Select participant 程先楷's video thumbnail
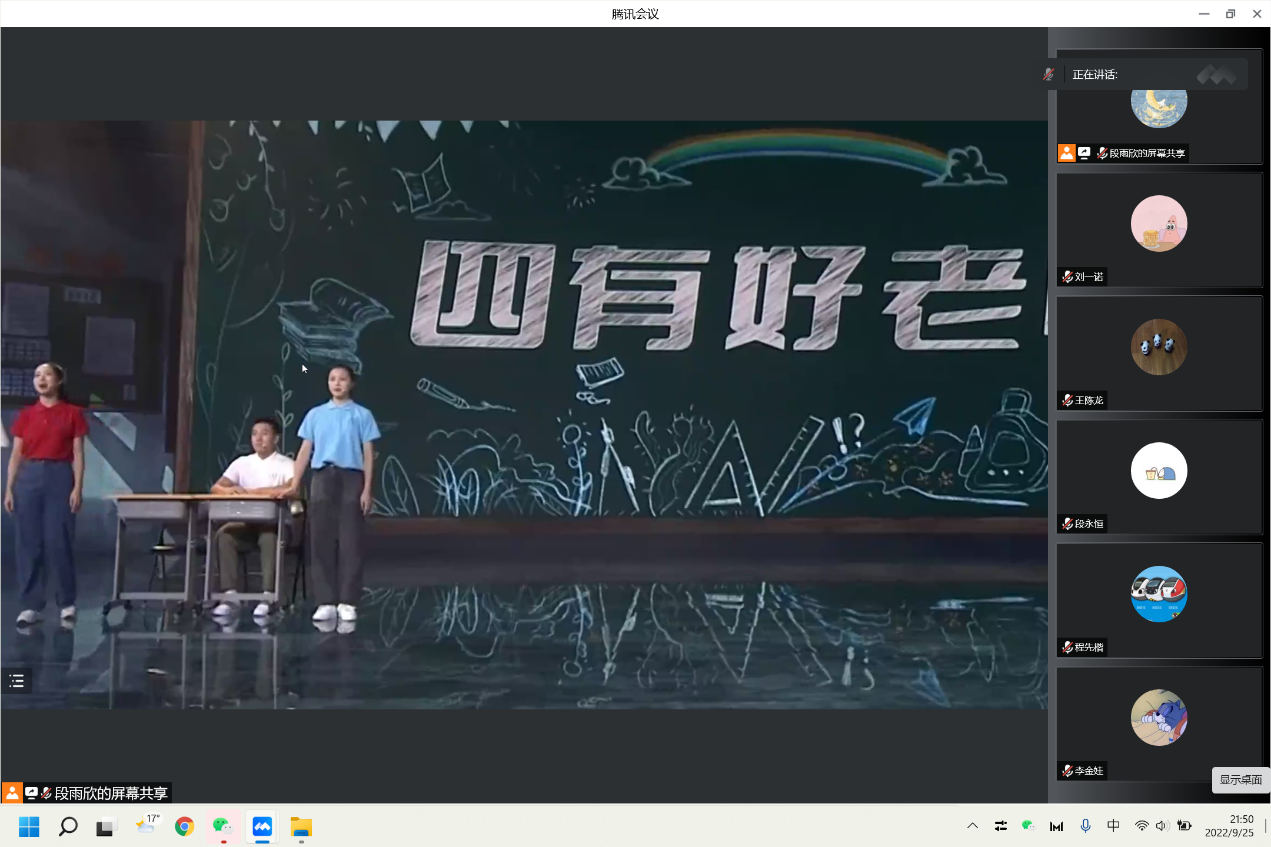Screen dimensions: 1271x847 pos(1158,594)
